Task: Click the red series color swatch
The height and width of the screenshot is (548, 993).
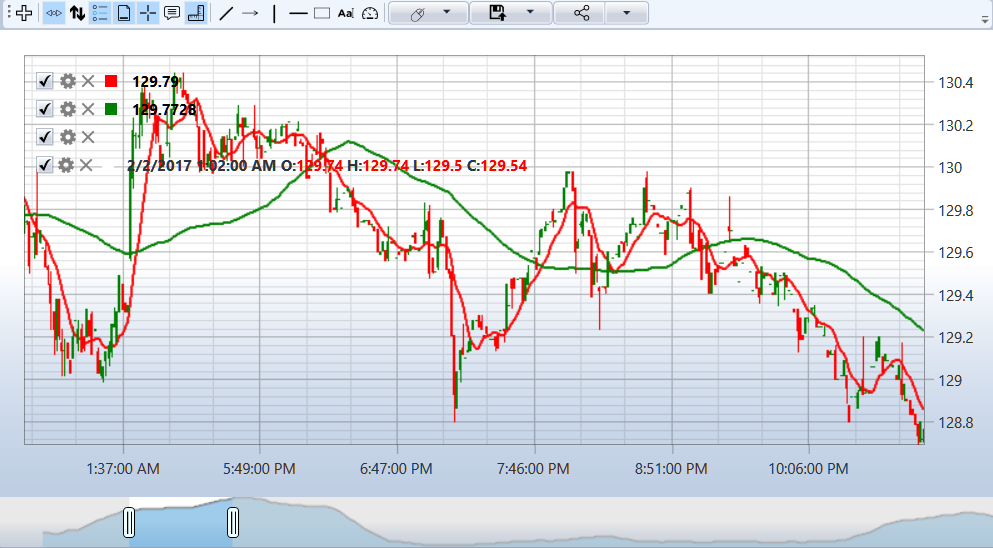Action: (x=111, y=81)
